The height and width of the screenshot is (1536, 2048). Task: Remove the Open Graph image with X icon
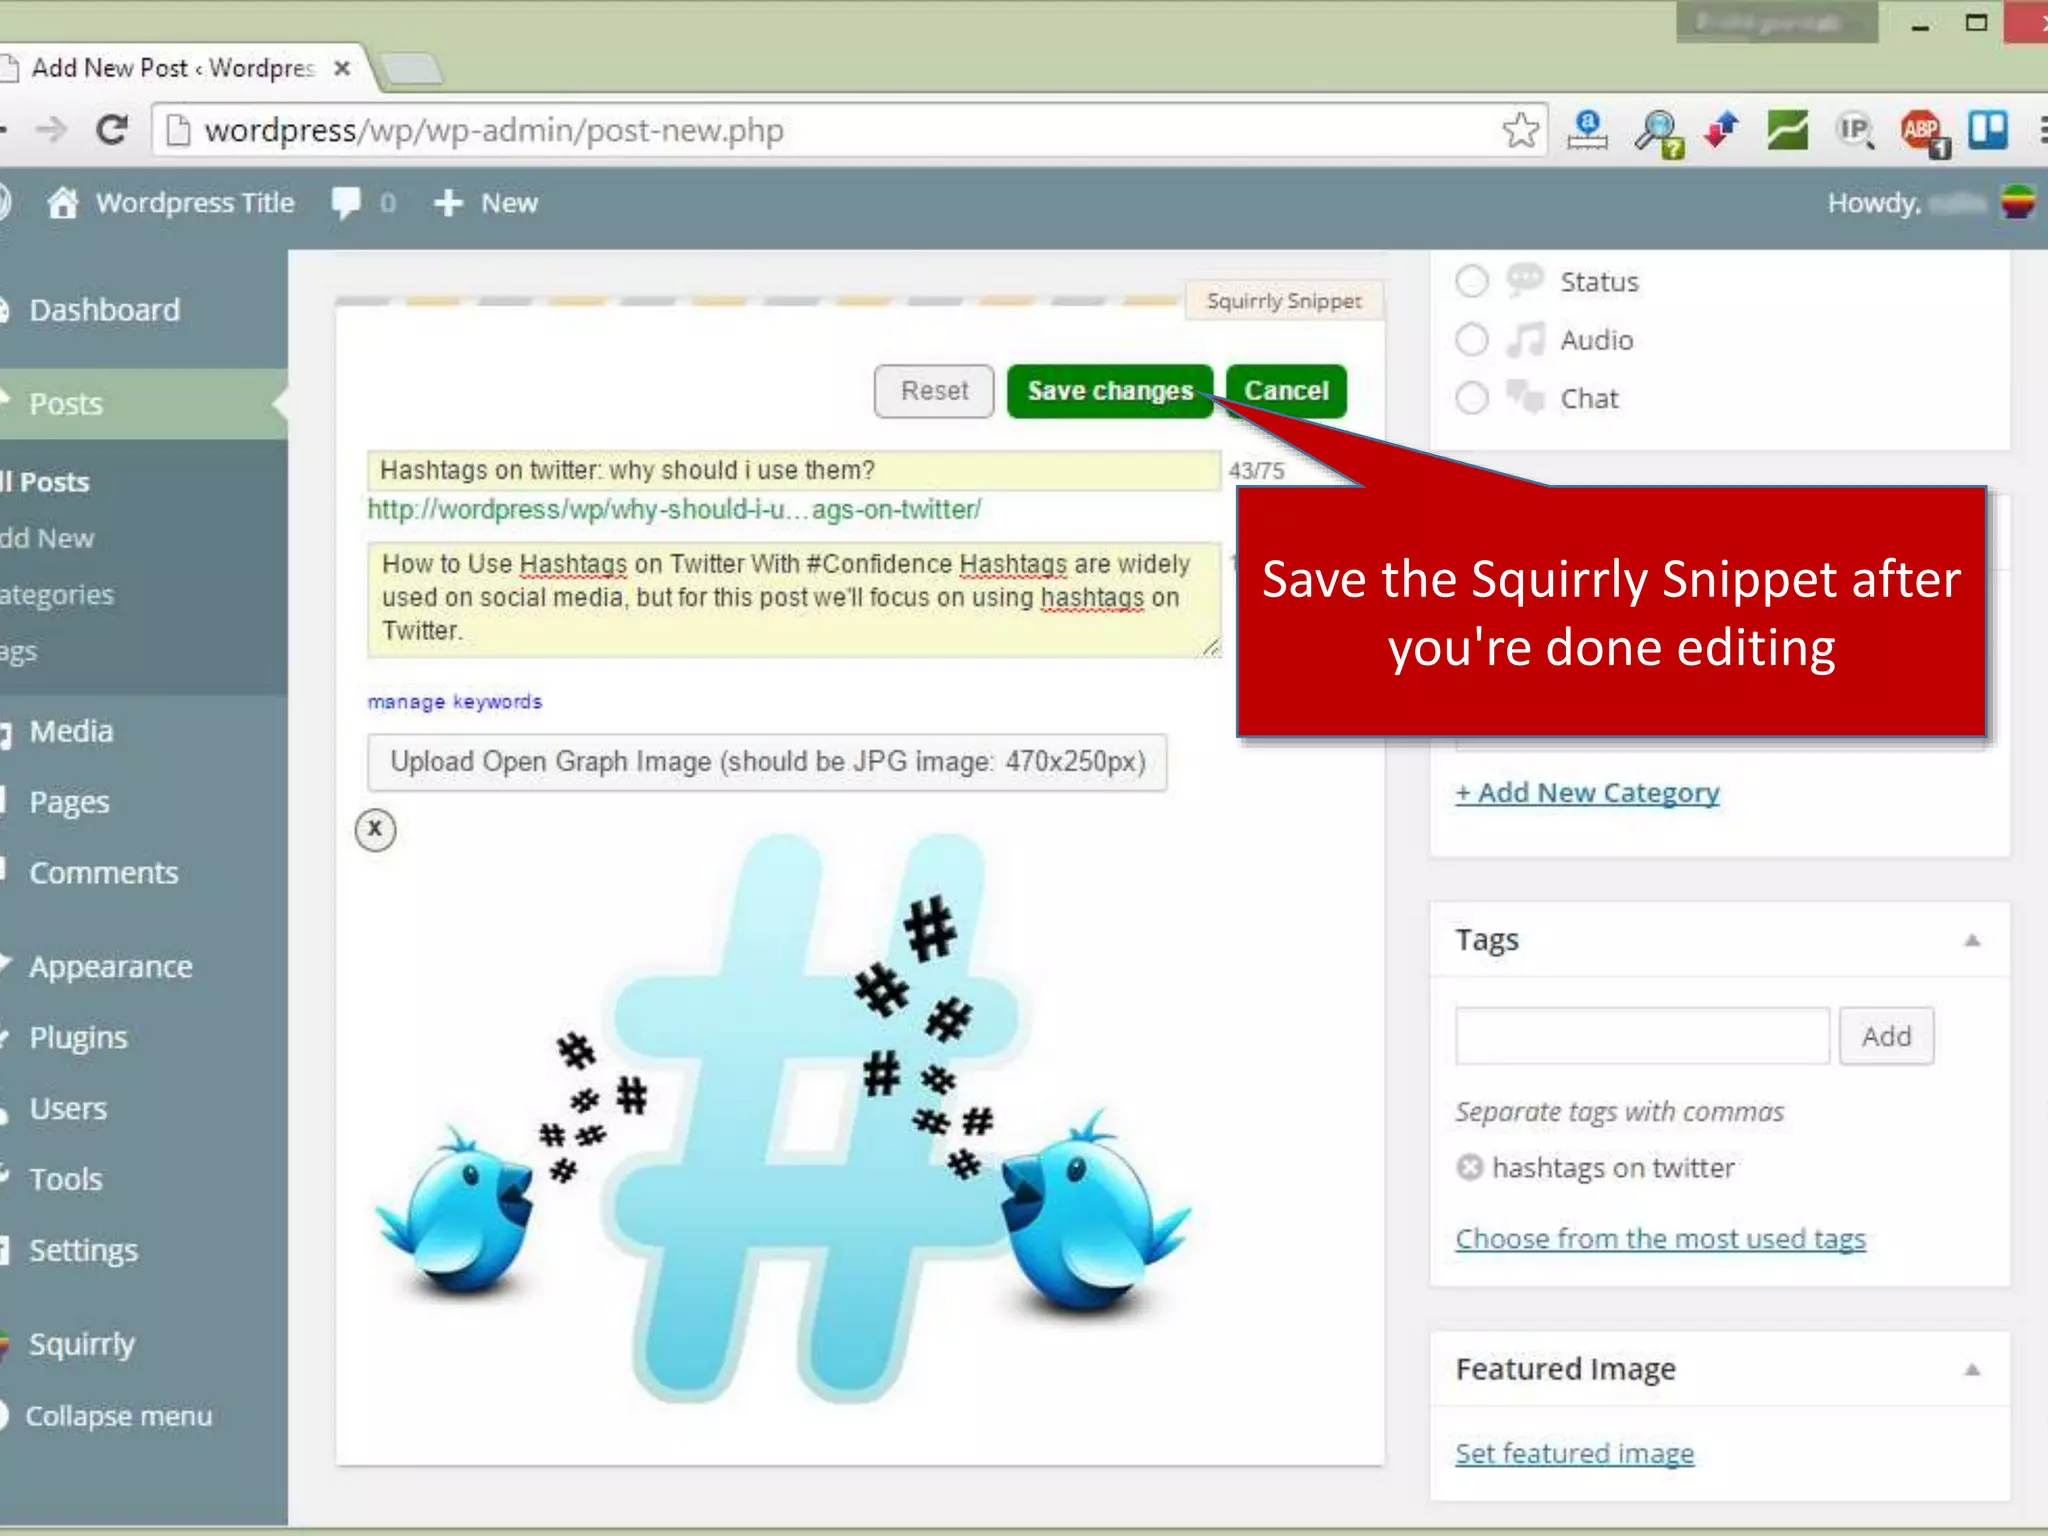tap(375, 829)
